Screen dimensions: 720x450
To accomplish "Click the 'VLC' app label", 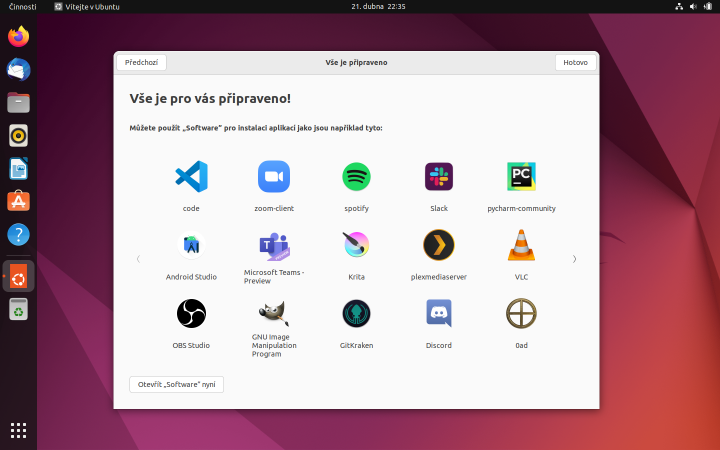I will tap(522, 277).
